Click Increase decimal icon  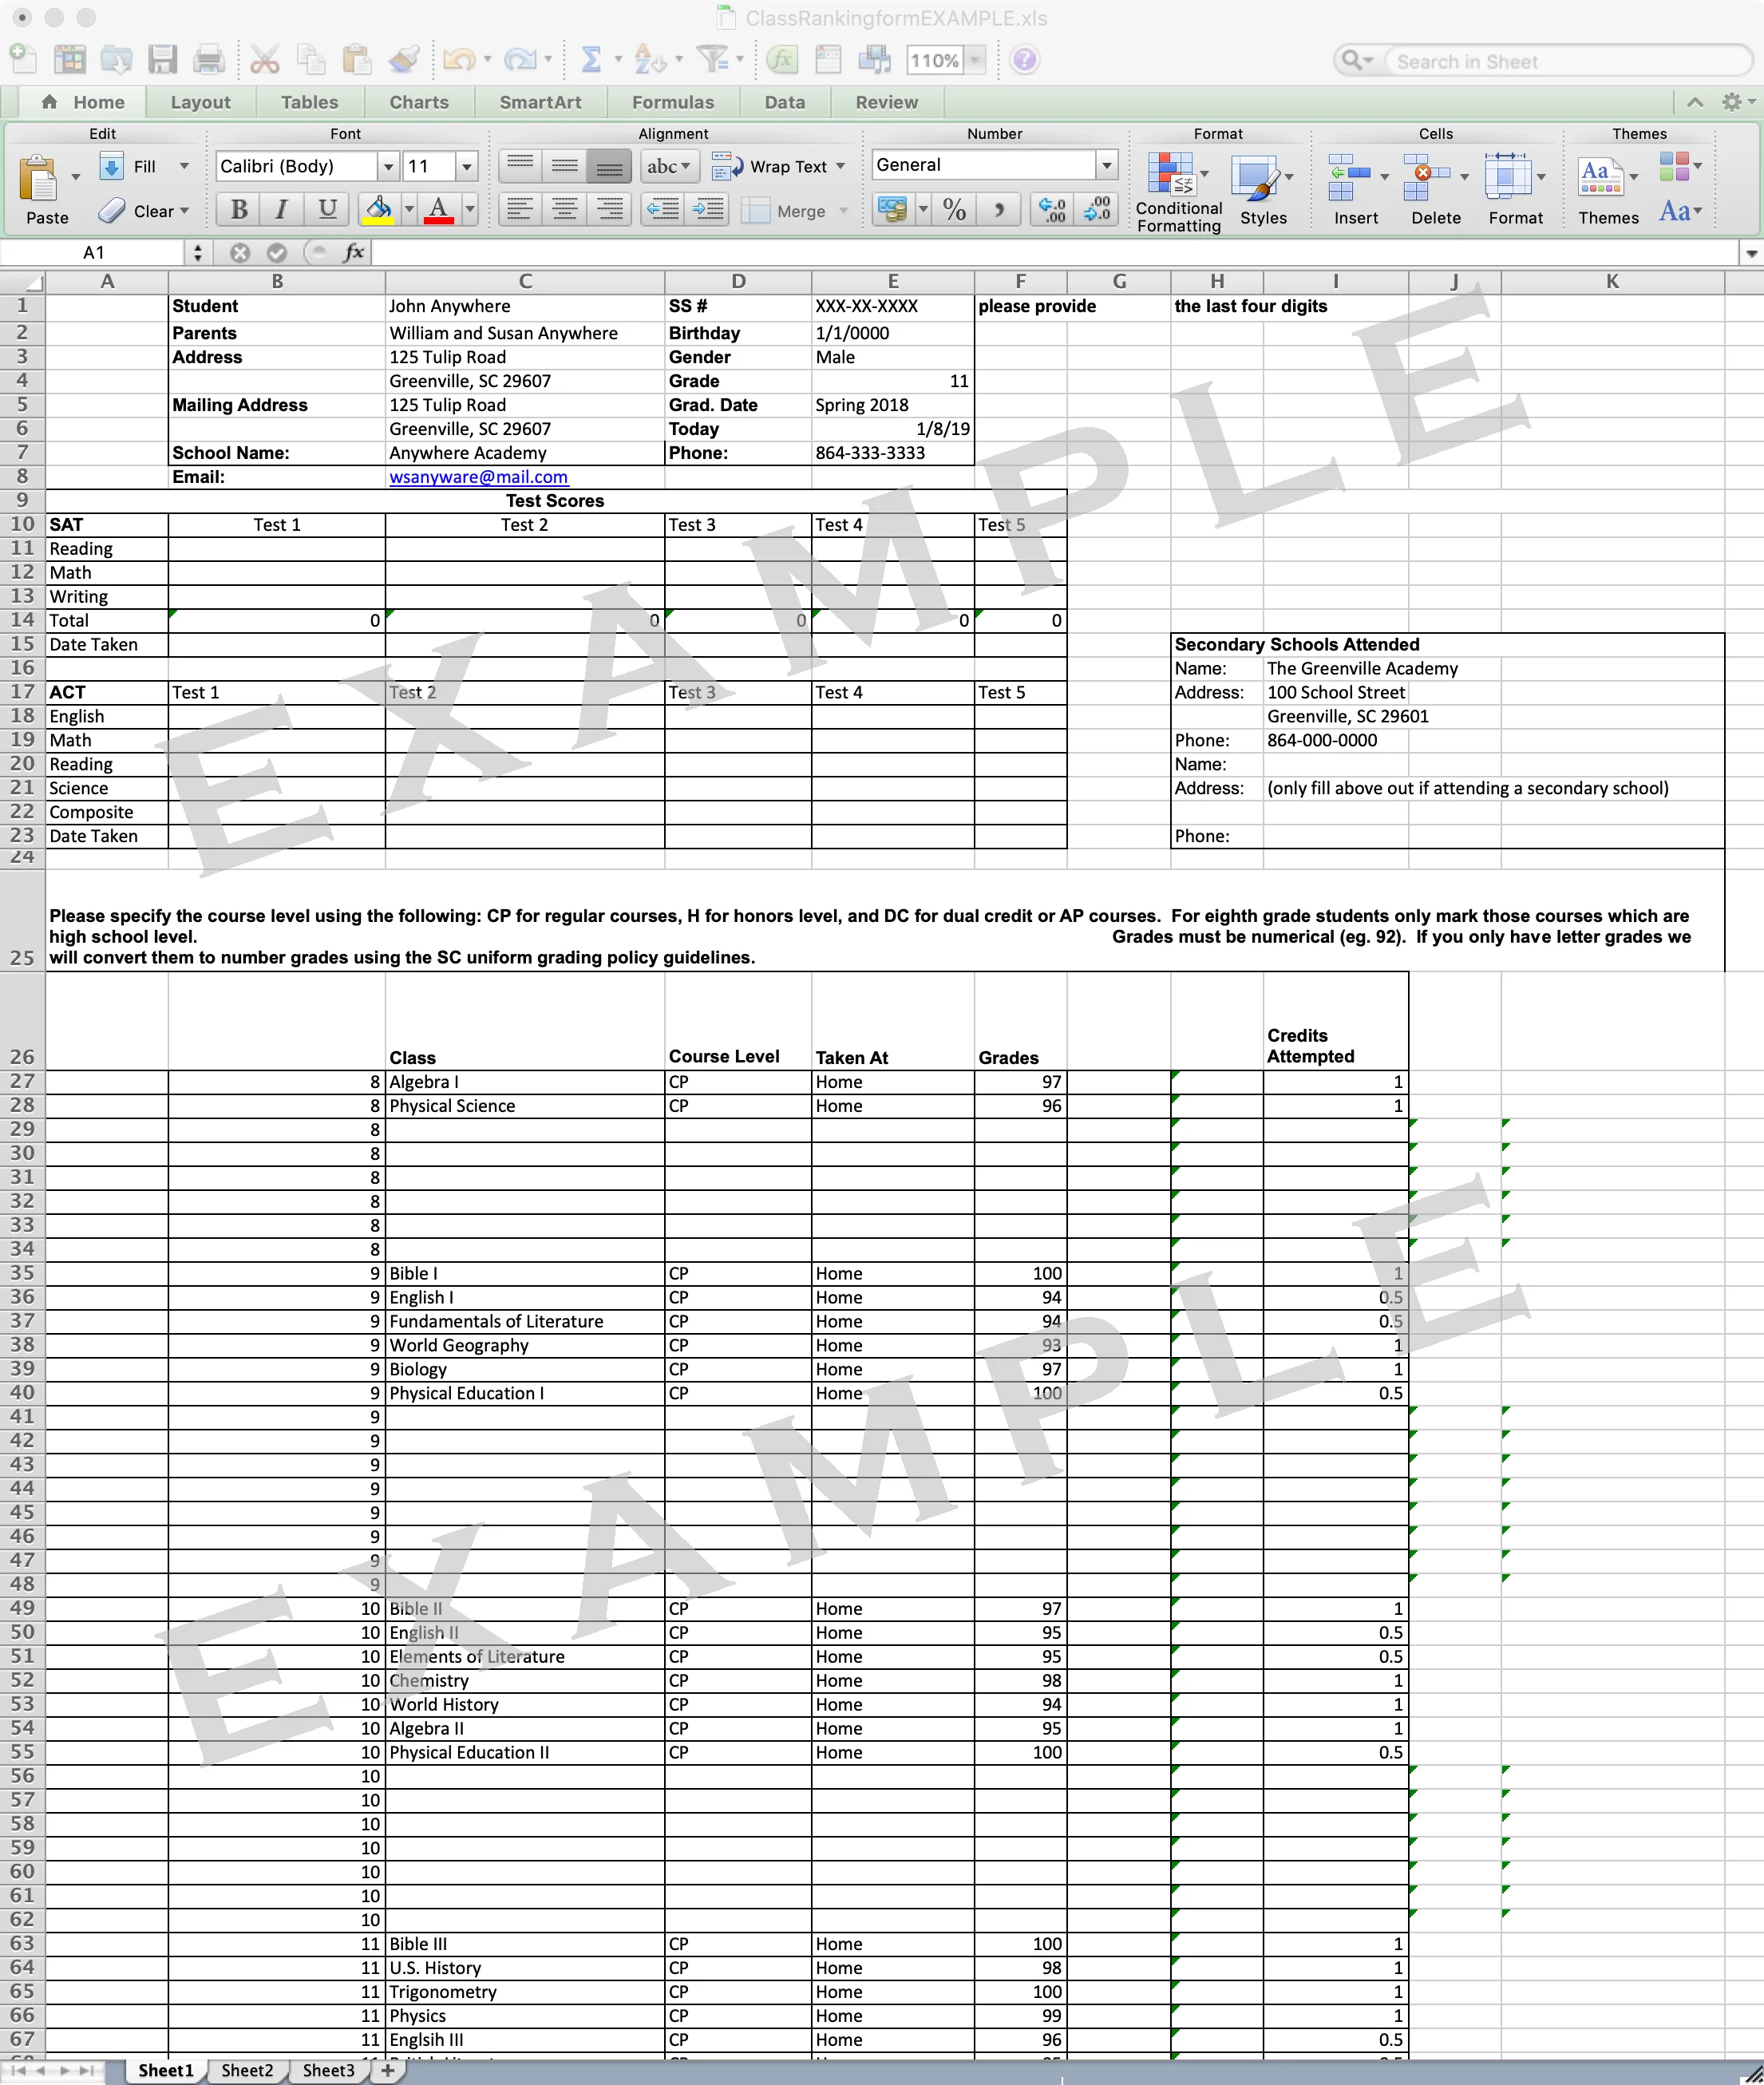pyautogui.click(x=1052, y=210)
